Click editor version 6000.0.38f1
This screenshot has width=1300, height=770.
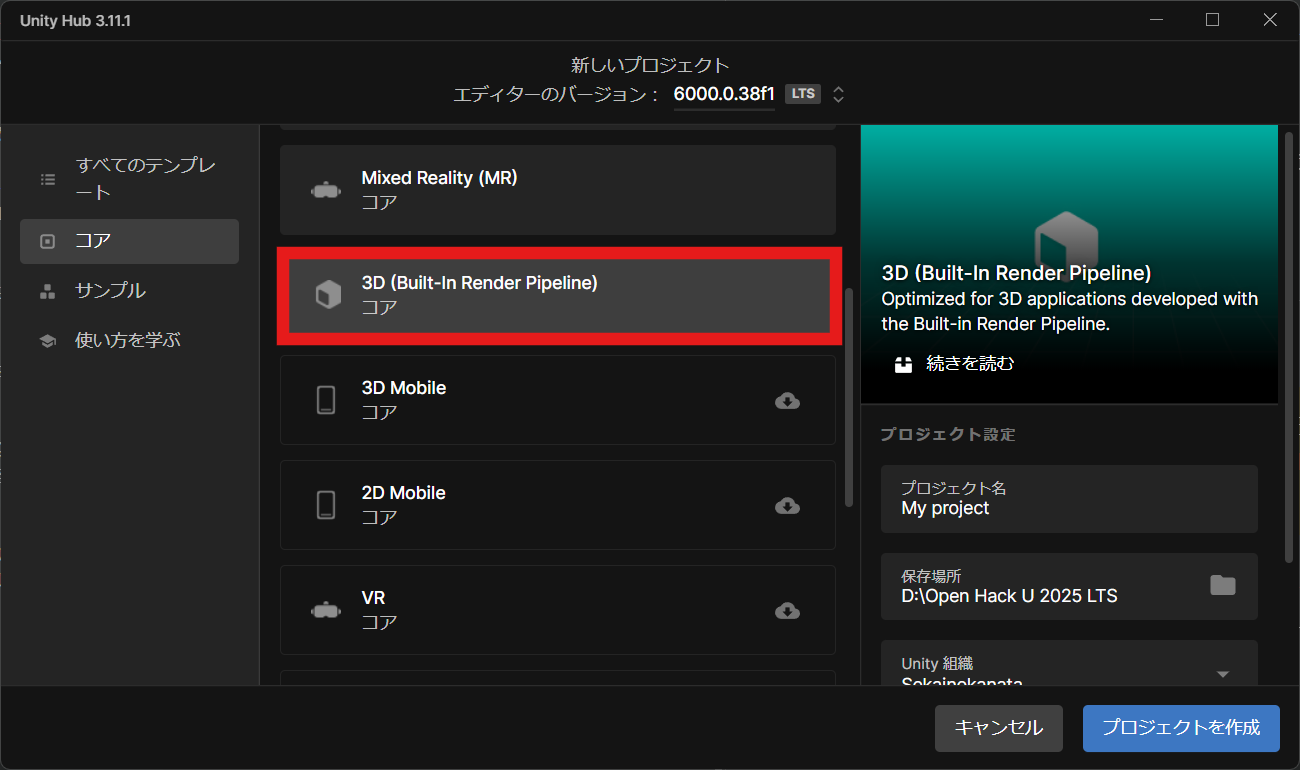(724, 94)
